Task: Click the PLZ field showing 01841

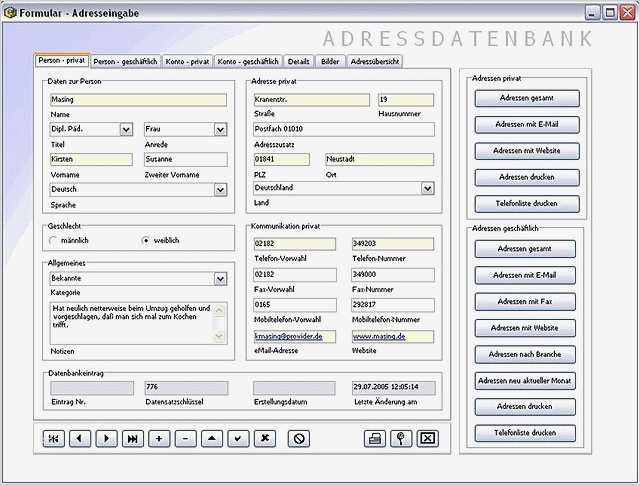Action: (281, 159)
